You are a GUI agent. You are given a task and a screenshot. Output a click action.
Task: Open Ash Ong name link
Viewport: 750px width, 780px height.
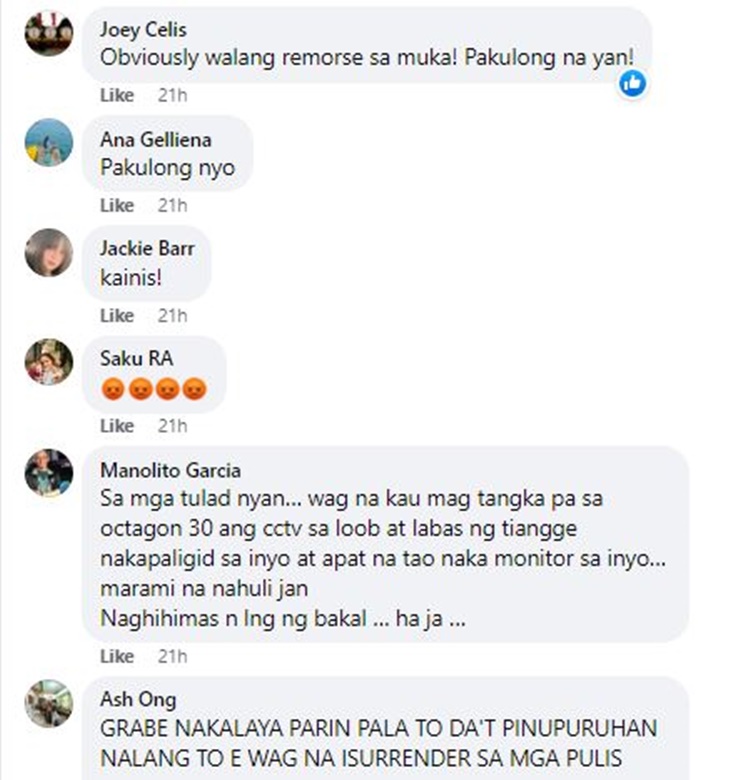pos(138,700)
